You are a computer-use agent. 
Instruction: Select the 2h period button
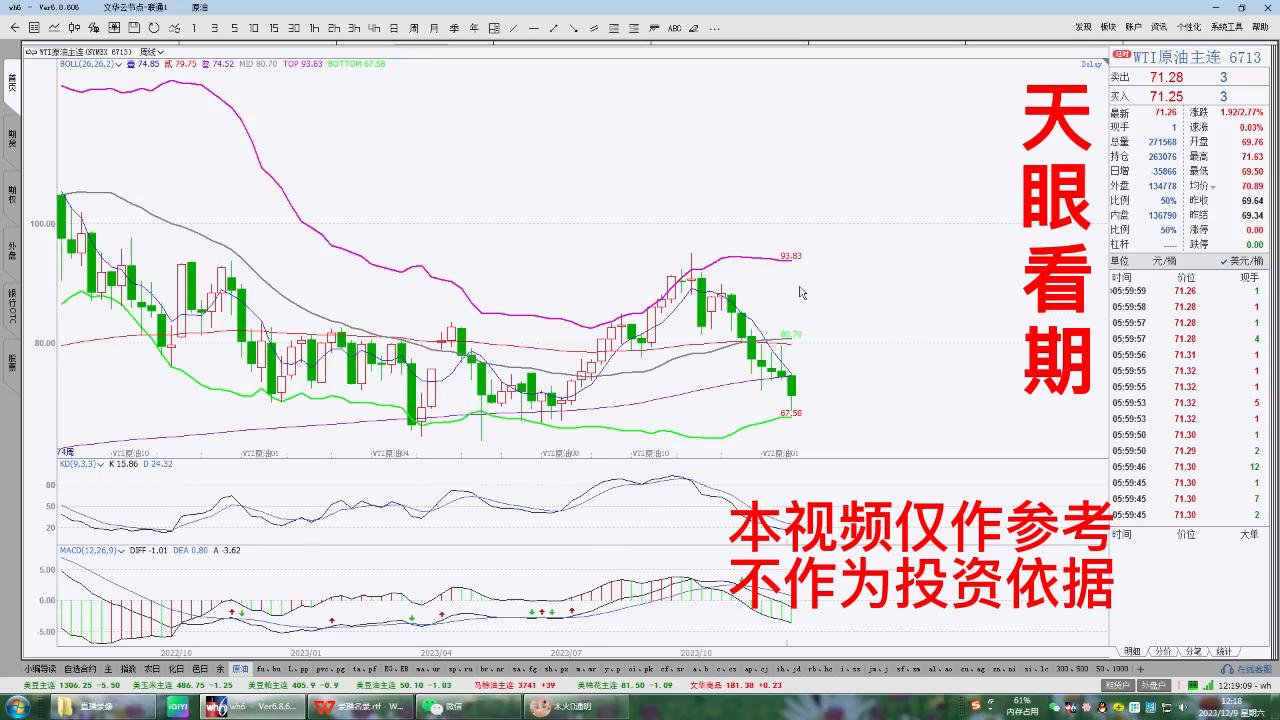[x=334, y=28]
